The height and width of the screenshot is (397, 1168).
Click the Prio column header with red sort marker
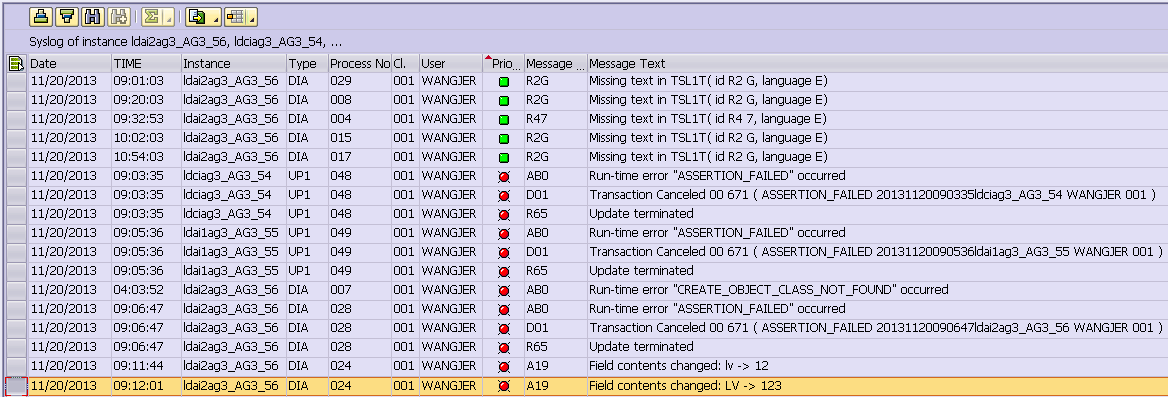pyautogui.click(x=503, y=64)
